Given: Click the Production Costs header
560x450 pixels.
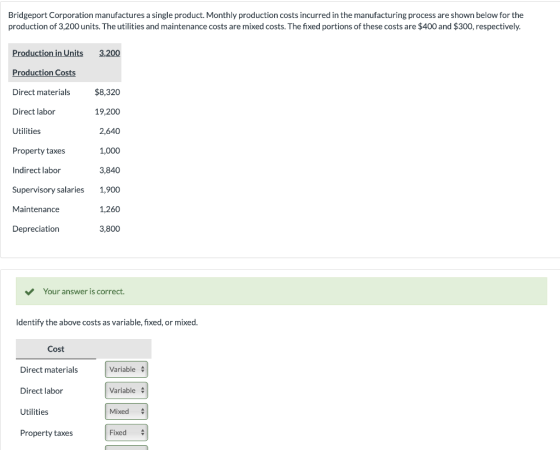Looking at the screenshot, I should (x=44, y=72).
